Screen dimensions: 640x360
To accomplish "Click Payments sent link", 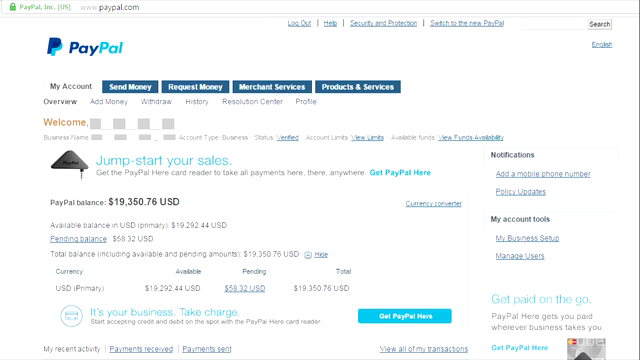I will 207,349.
